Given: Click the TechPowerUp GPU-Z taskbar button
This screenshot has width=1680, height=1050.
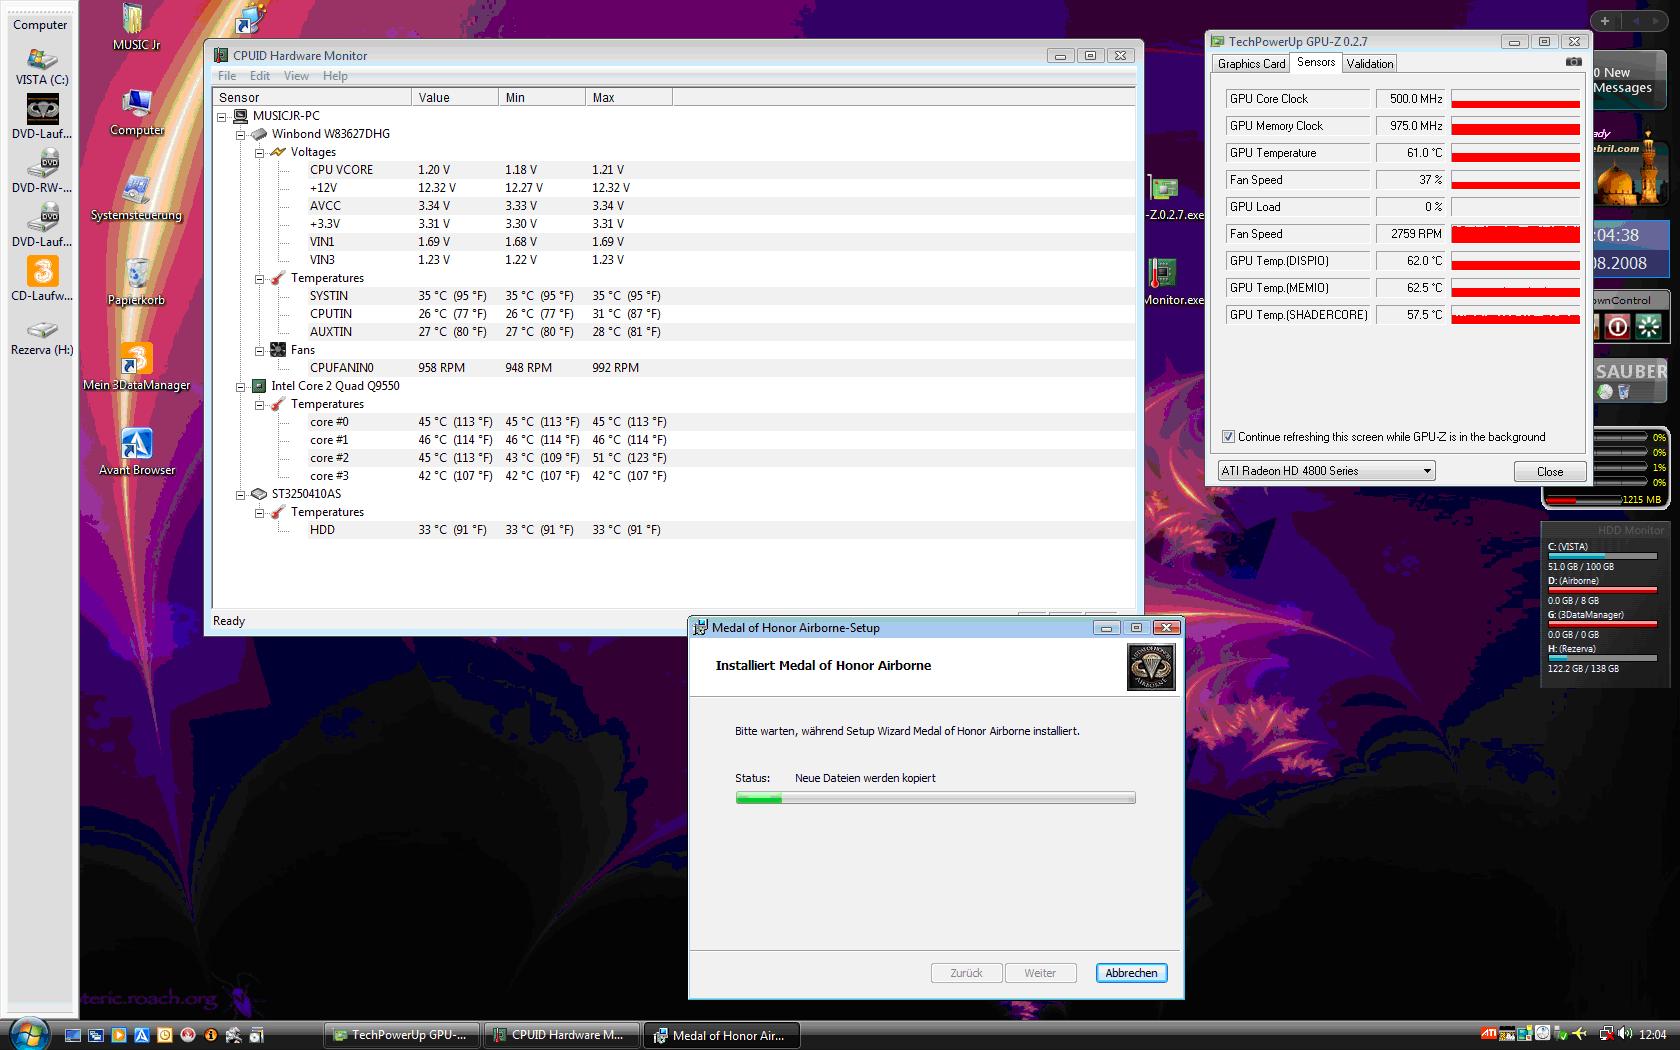Looking at the screenshot, I should (402, 1035).
